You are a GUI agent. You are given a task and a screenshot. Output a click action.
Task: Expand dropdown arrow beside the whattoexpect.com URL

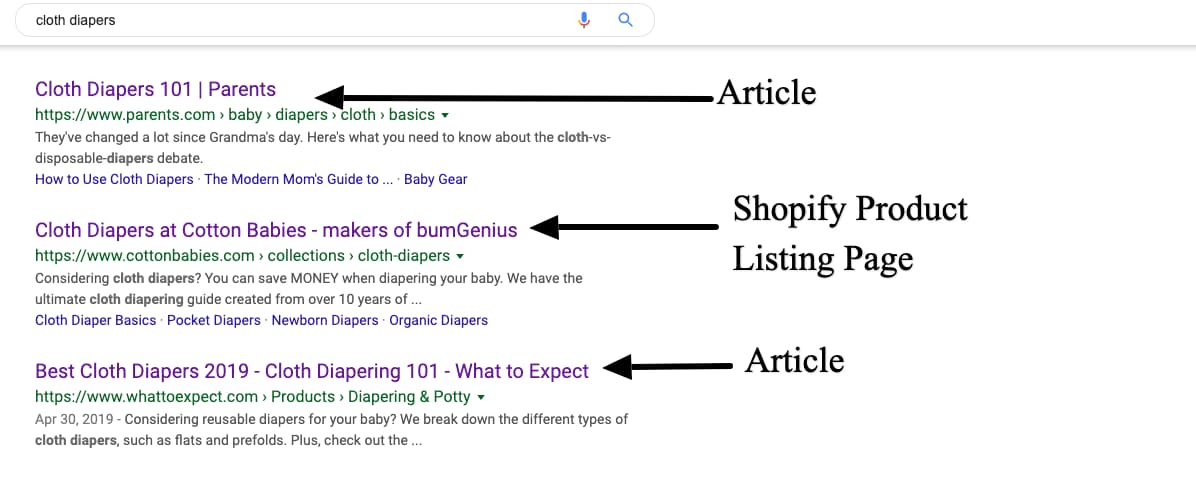tap(481, 398)
